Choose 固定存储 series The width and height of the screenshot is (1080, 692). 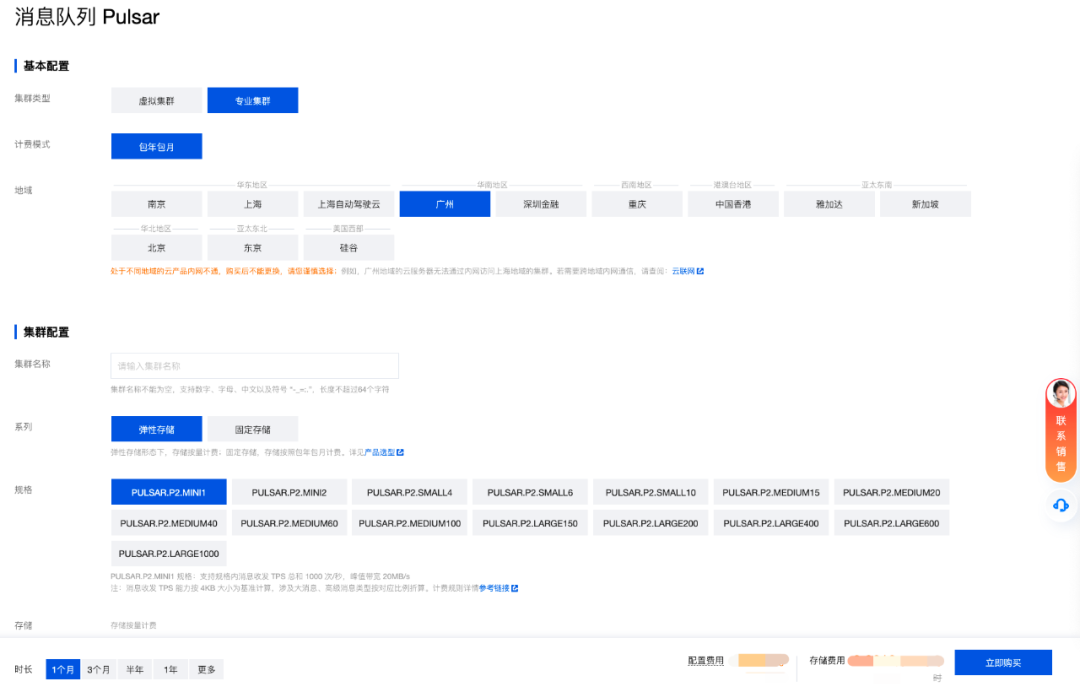click(253, 430)
